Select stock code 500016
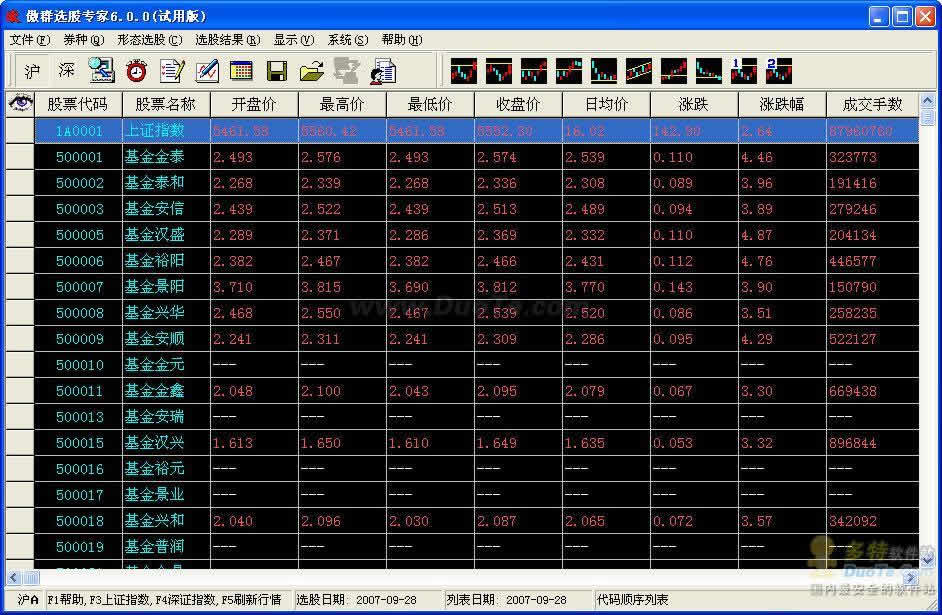 coord(79,469)
